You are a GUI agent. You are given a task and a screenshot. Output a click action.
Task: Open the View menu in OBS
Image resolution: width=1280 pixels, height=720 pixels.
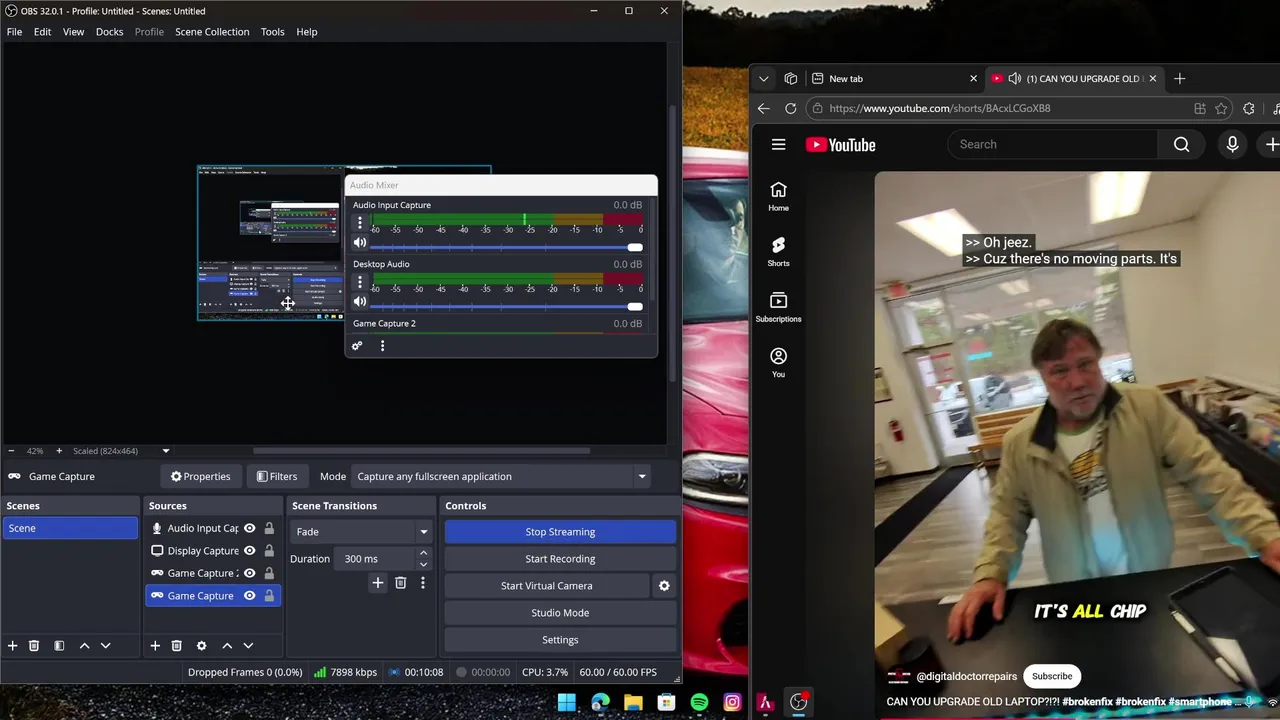73,32
